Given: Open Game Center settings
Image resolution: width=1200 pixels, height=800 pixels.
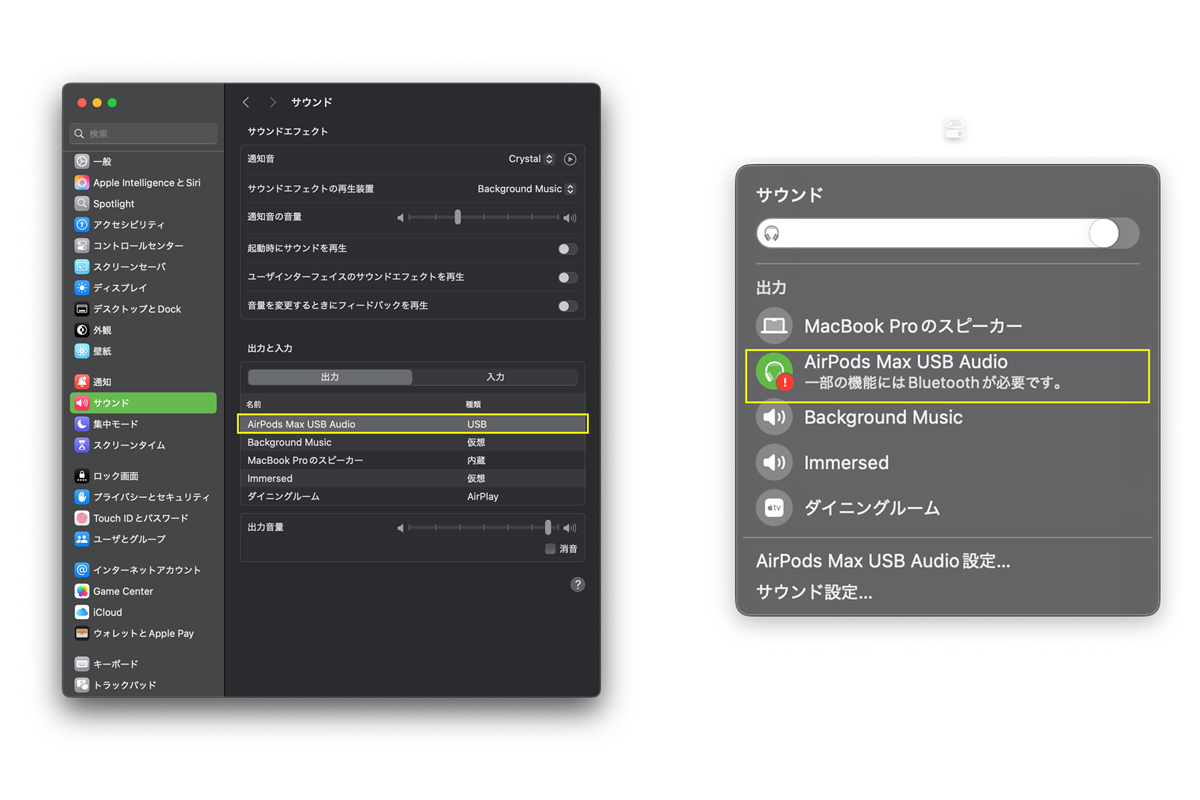Looking at the screenshot, I should pyautogui.click(x=143, y=591).
